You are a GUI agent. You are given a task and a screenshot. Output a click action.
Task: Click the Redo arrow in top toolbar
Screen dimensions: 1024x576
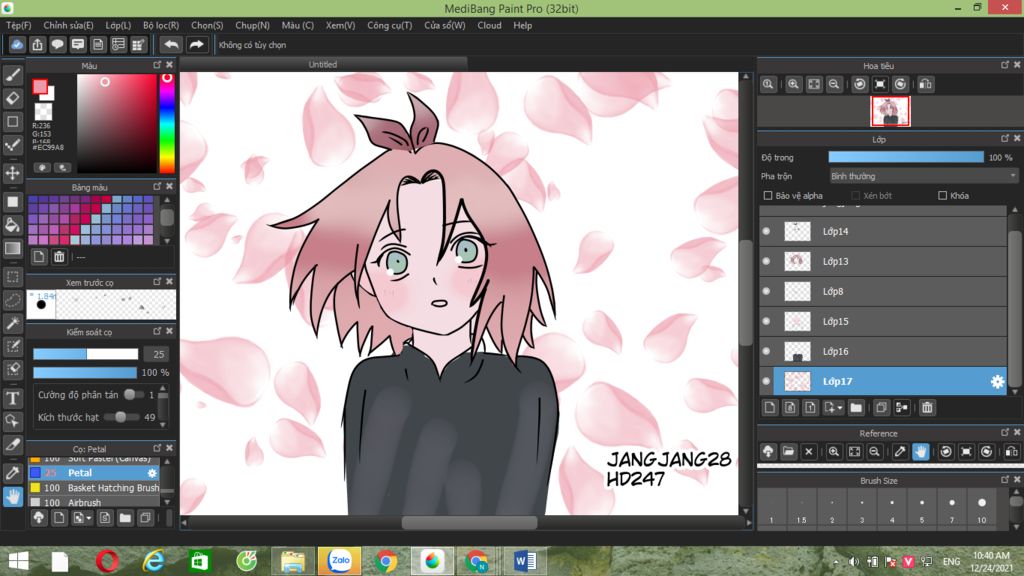click(196, 44)
